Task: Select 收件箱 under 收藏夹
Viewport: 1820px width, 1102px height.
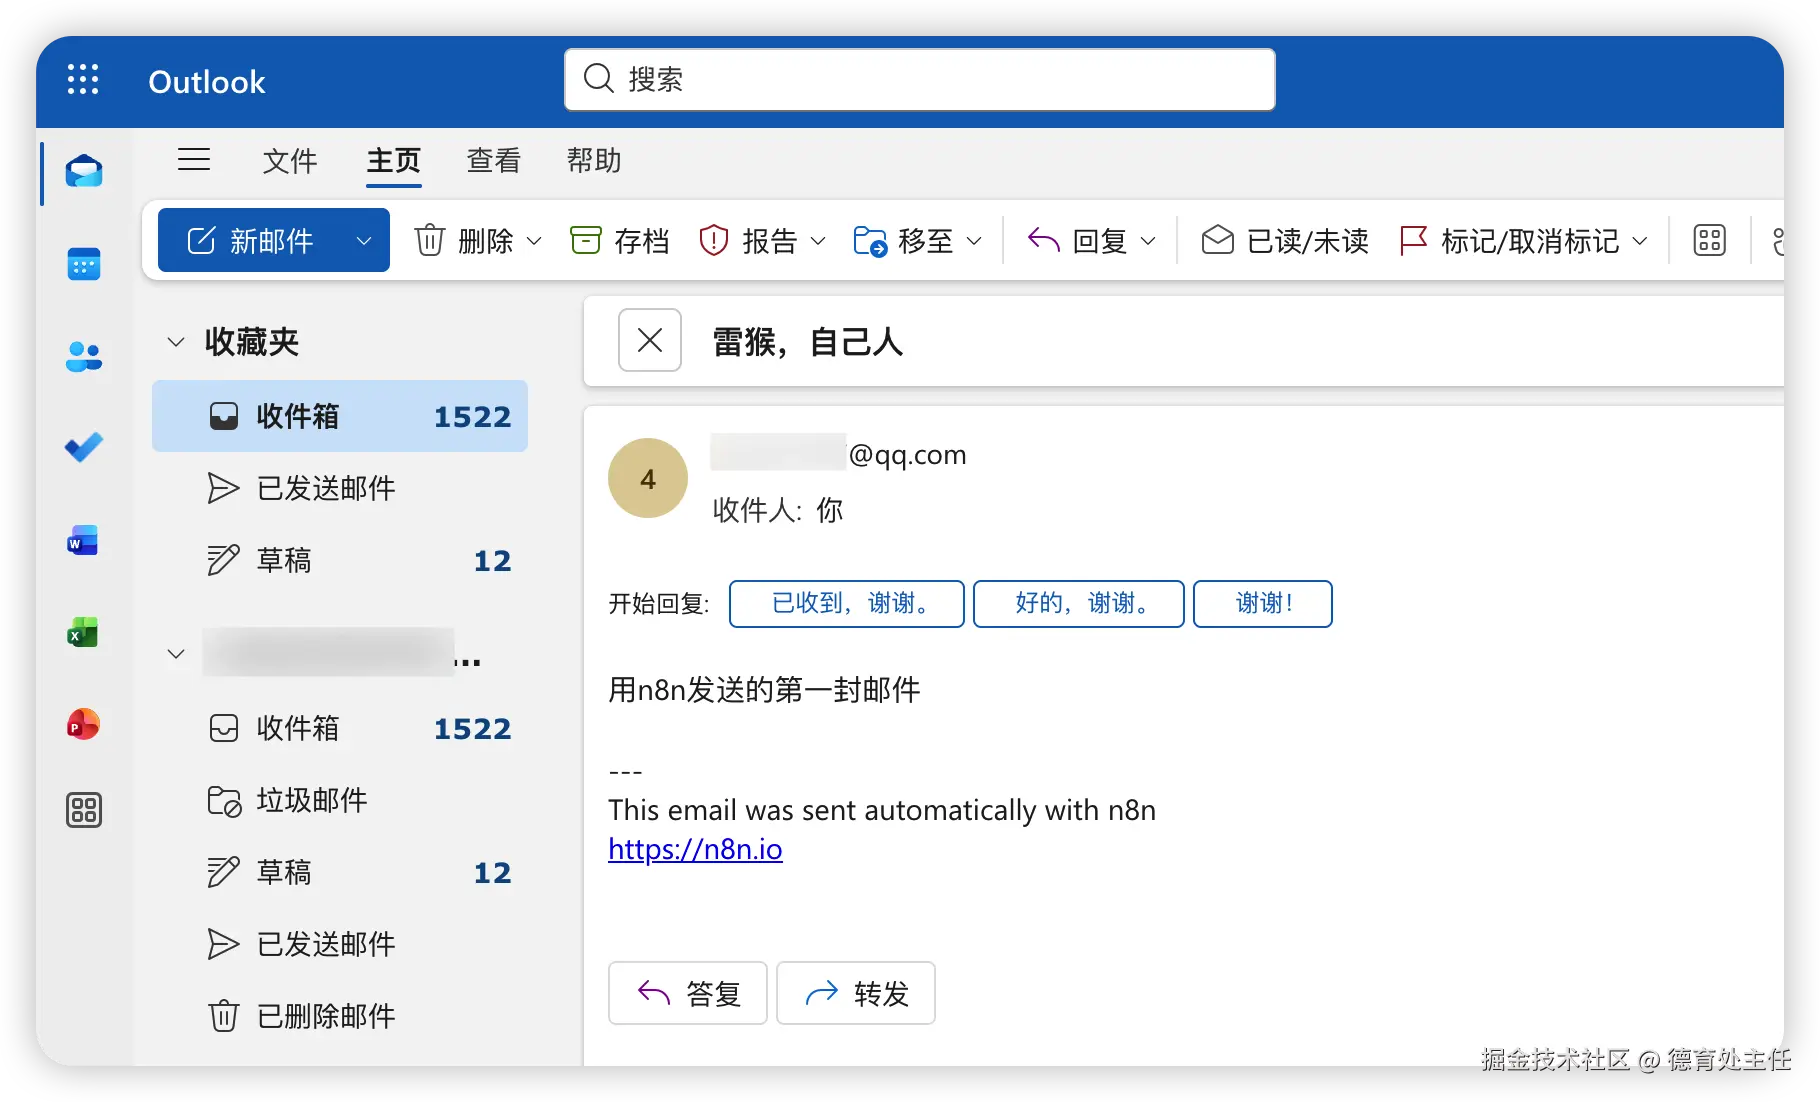Action: (340, 416)
